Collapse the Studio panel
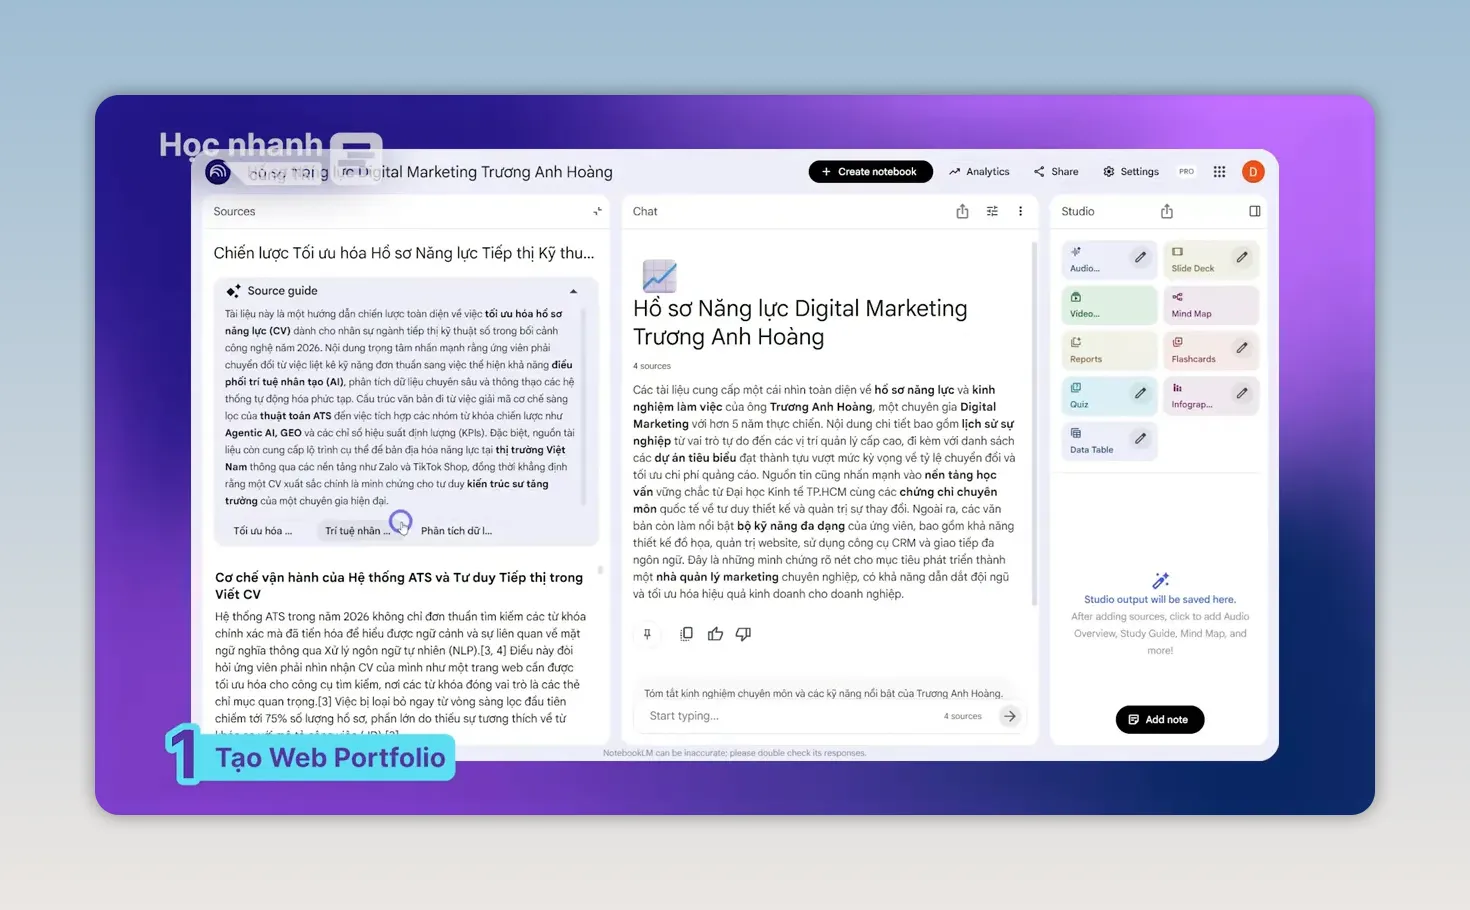Screen dimensions: 1470x910 pyautogui.click(x=1254, y=211)
